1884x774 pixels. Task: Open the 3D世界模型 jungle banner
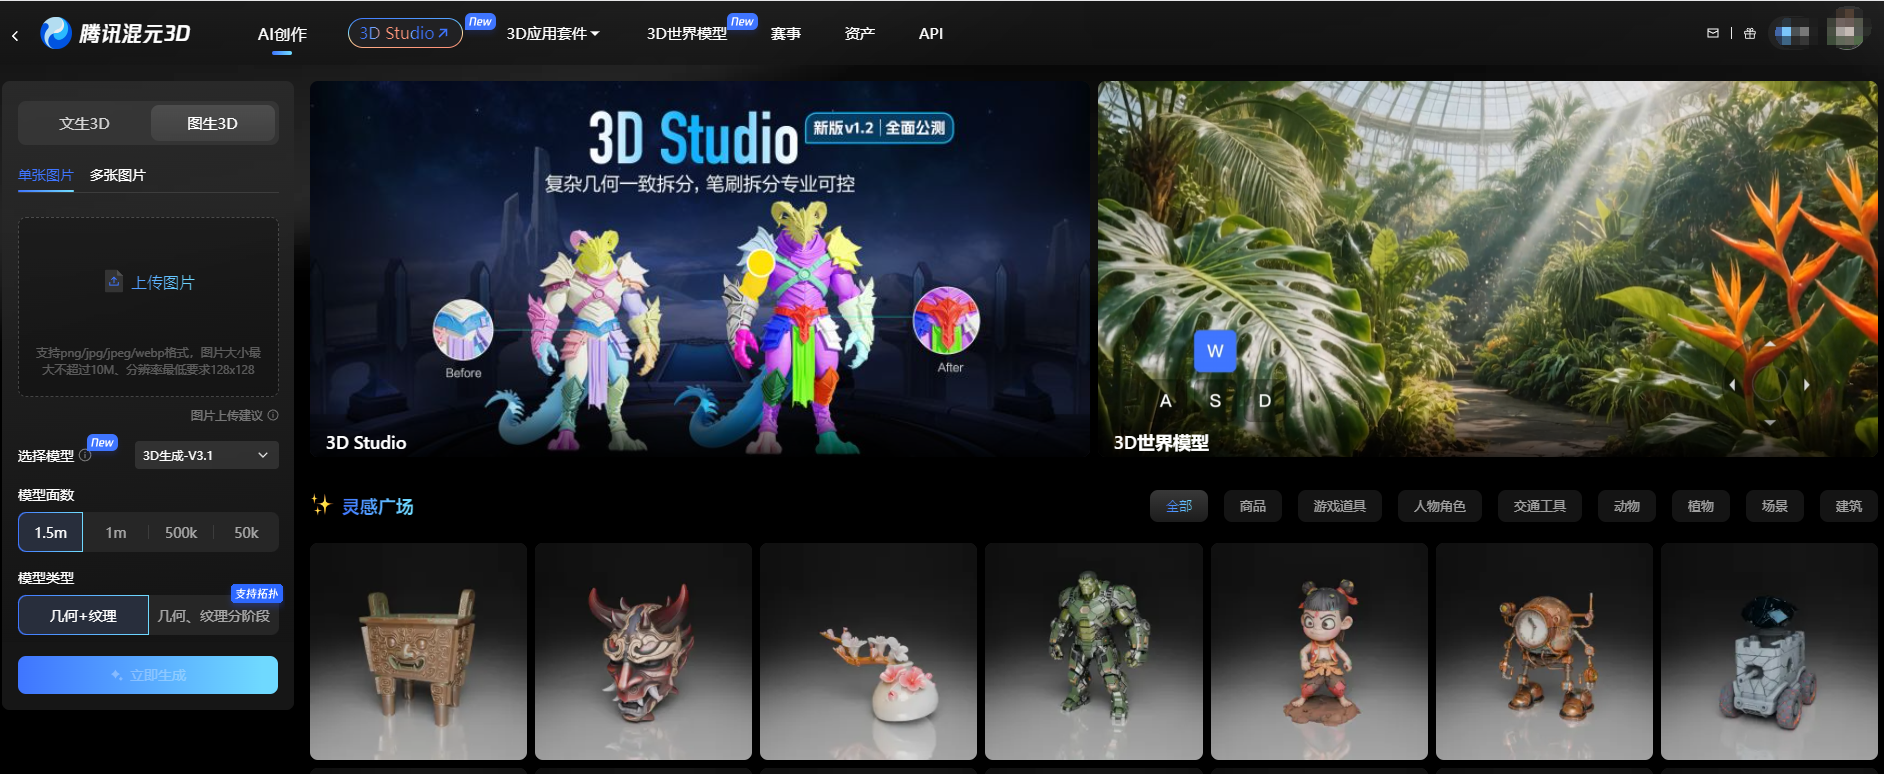coord(1488,269)
